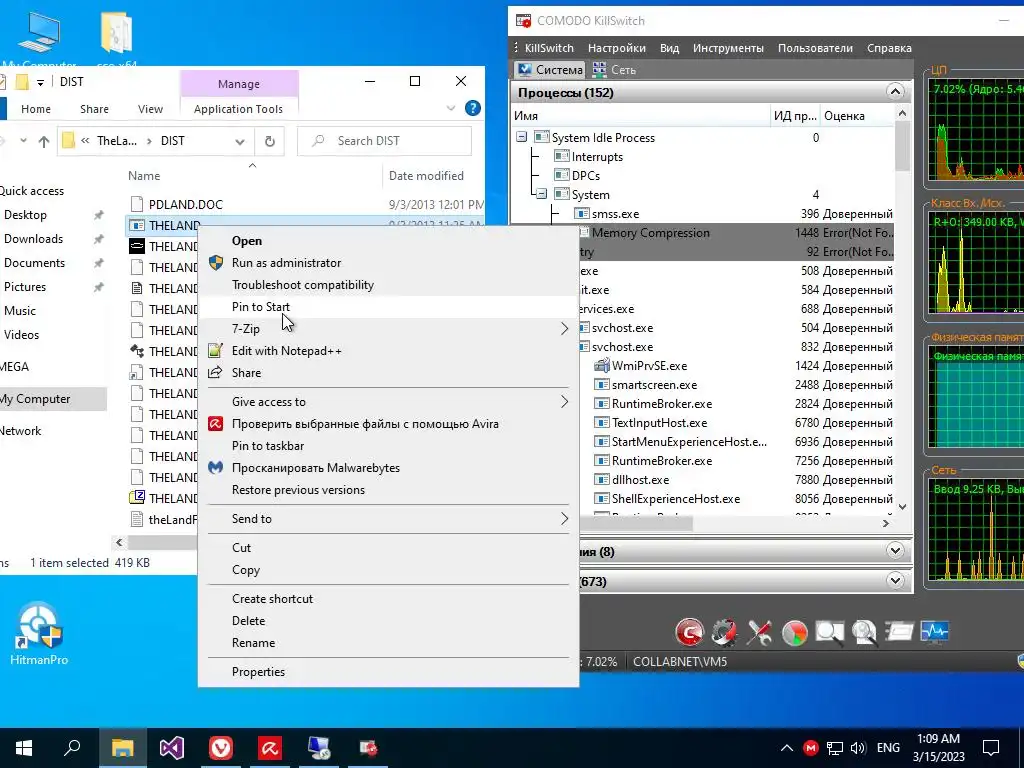Click the PDLAND.DOC file icon

[136, 204]
